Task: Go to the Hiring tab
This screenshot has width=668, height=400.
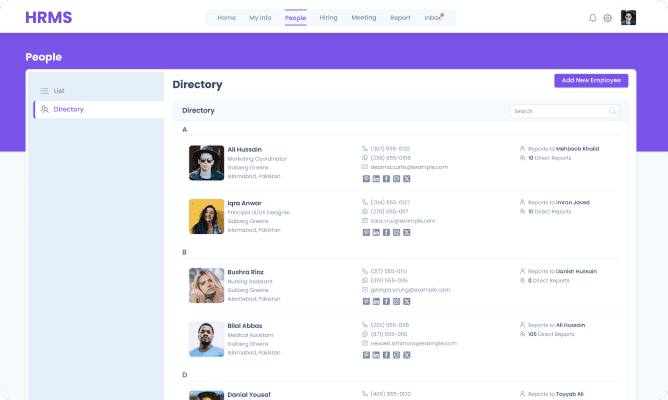Action: 328,18
